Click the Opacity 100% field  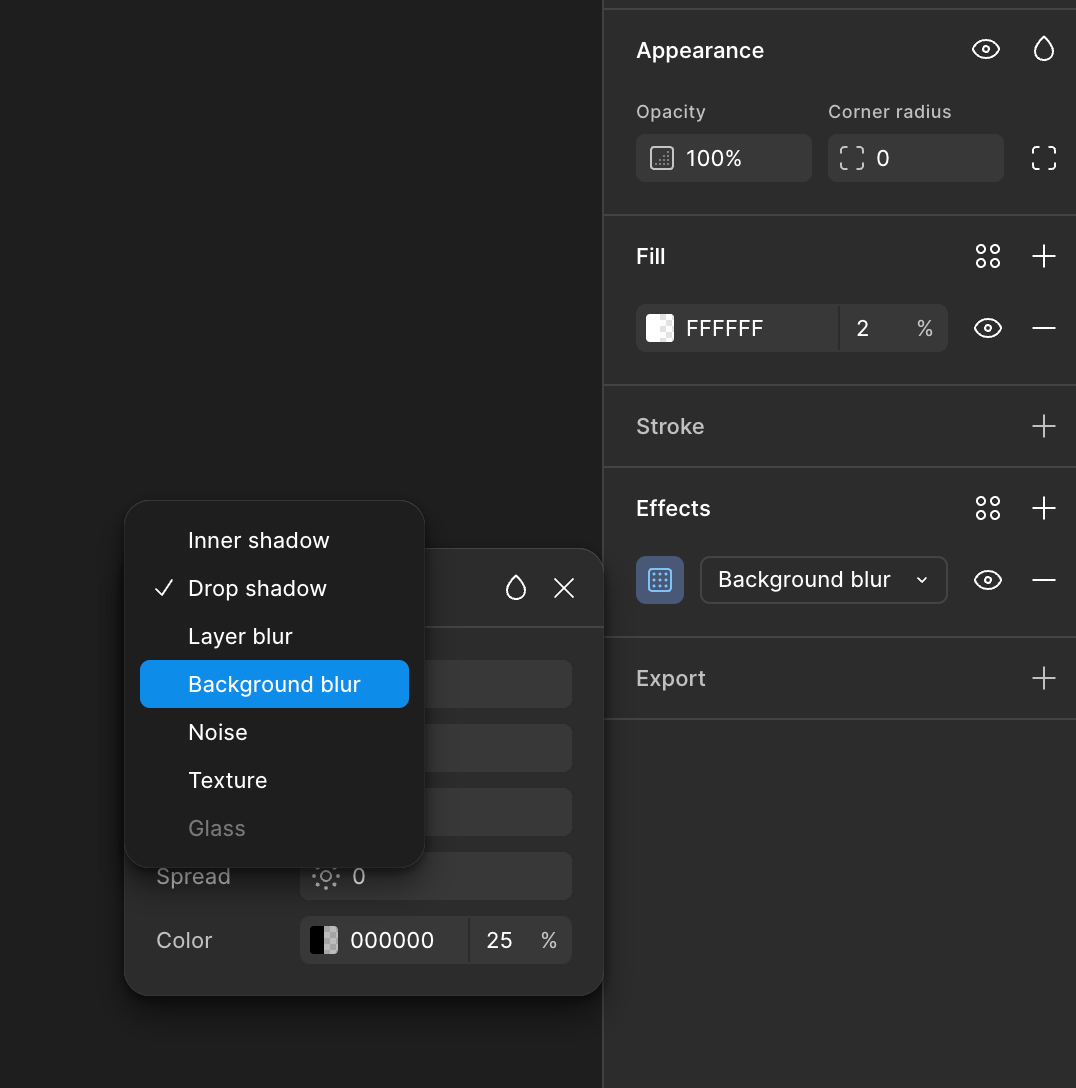[723, 158]
